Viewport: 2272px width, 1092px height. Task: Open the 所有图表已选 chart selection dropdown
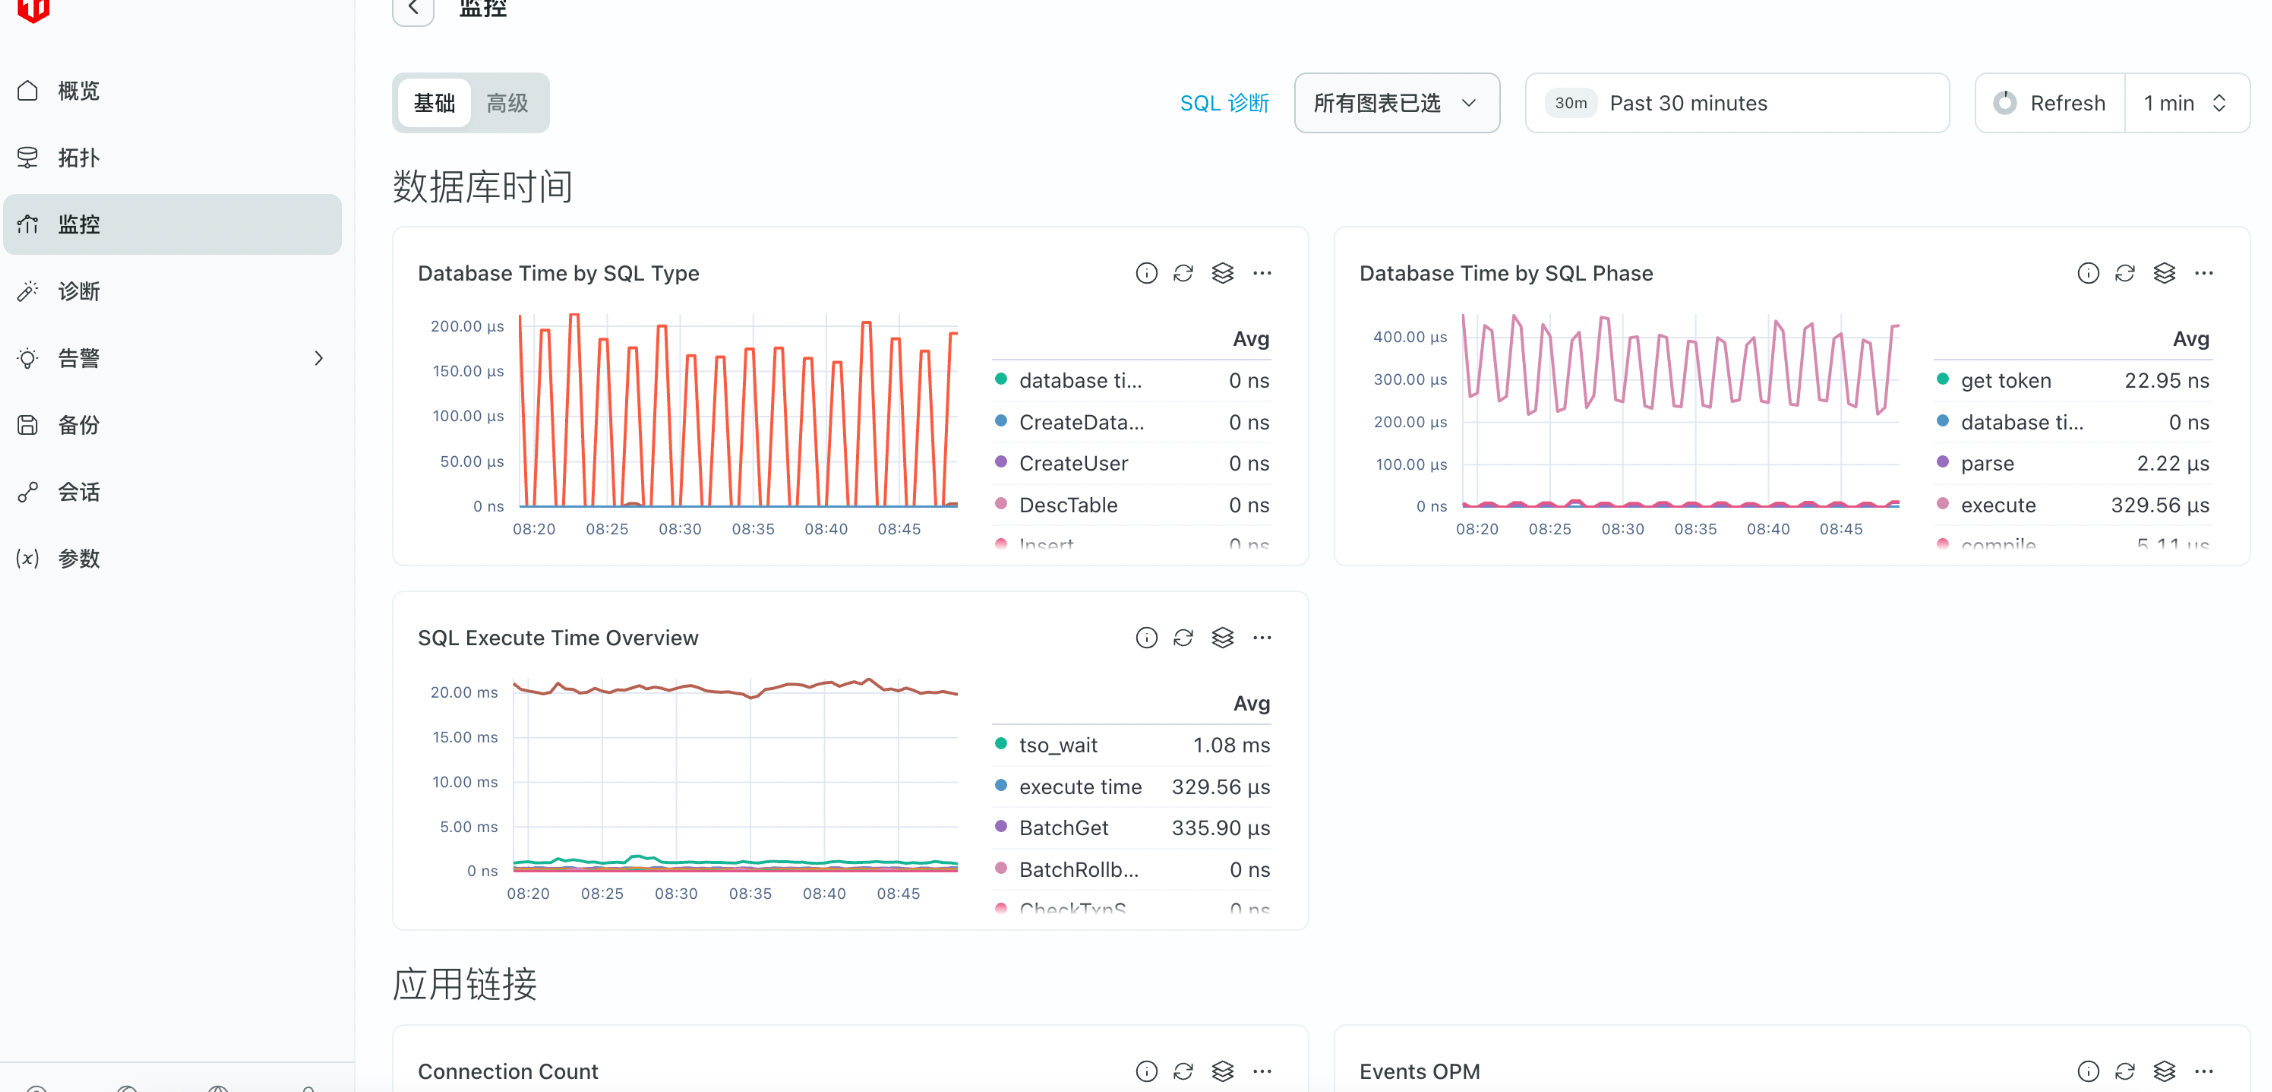pos(1396,103)
